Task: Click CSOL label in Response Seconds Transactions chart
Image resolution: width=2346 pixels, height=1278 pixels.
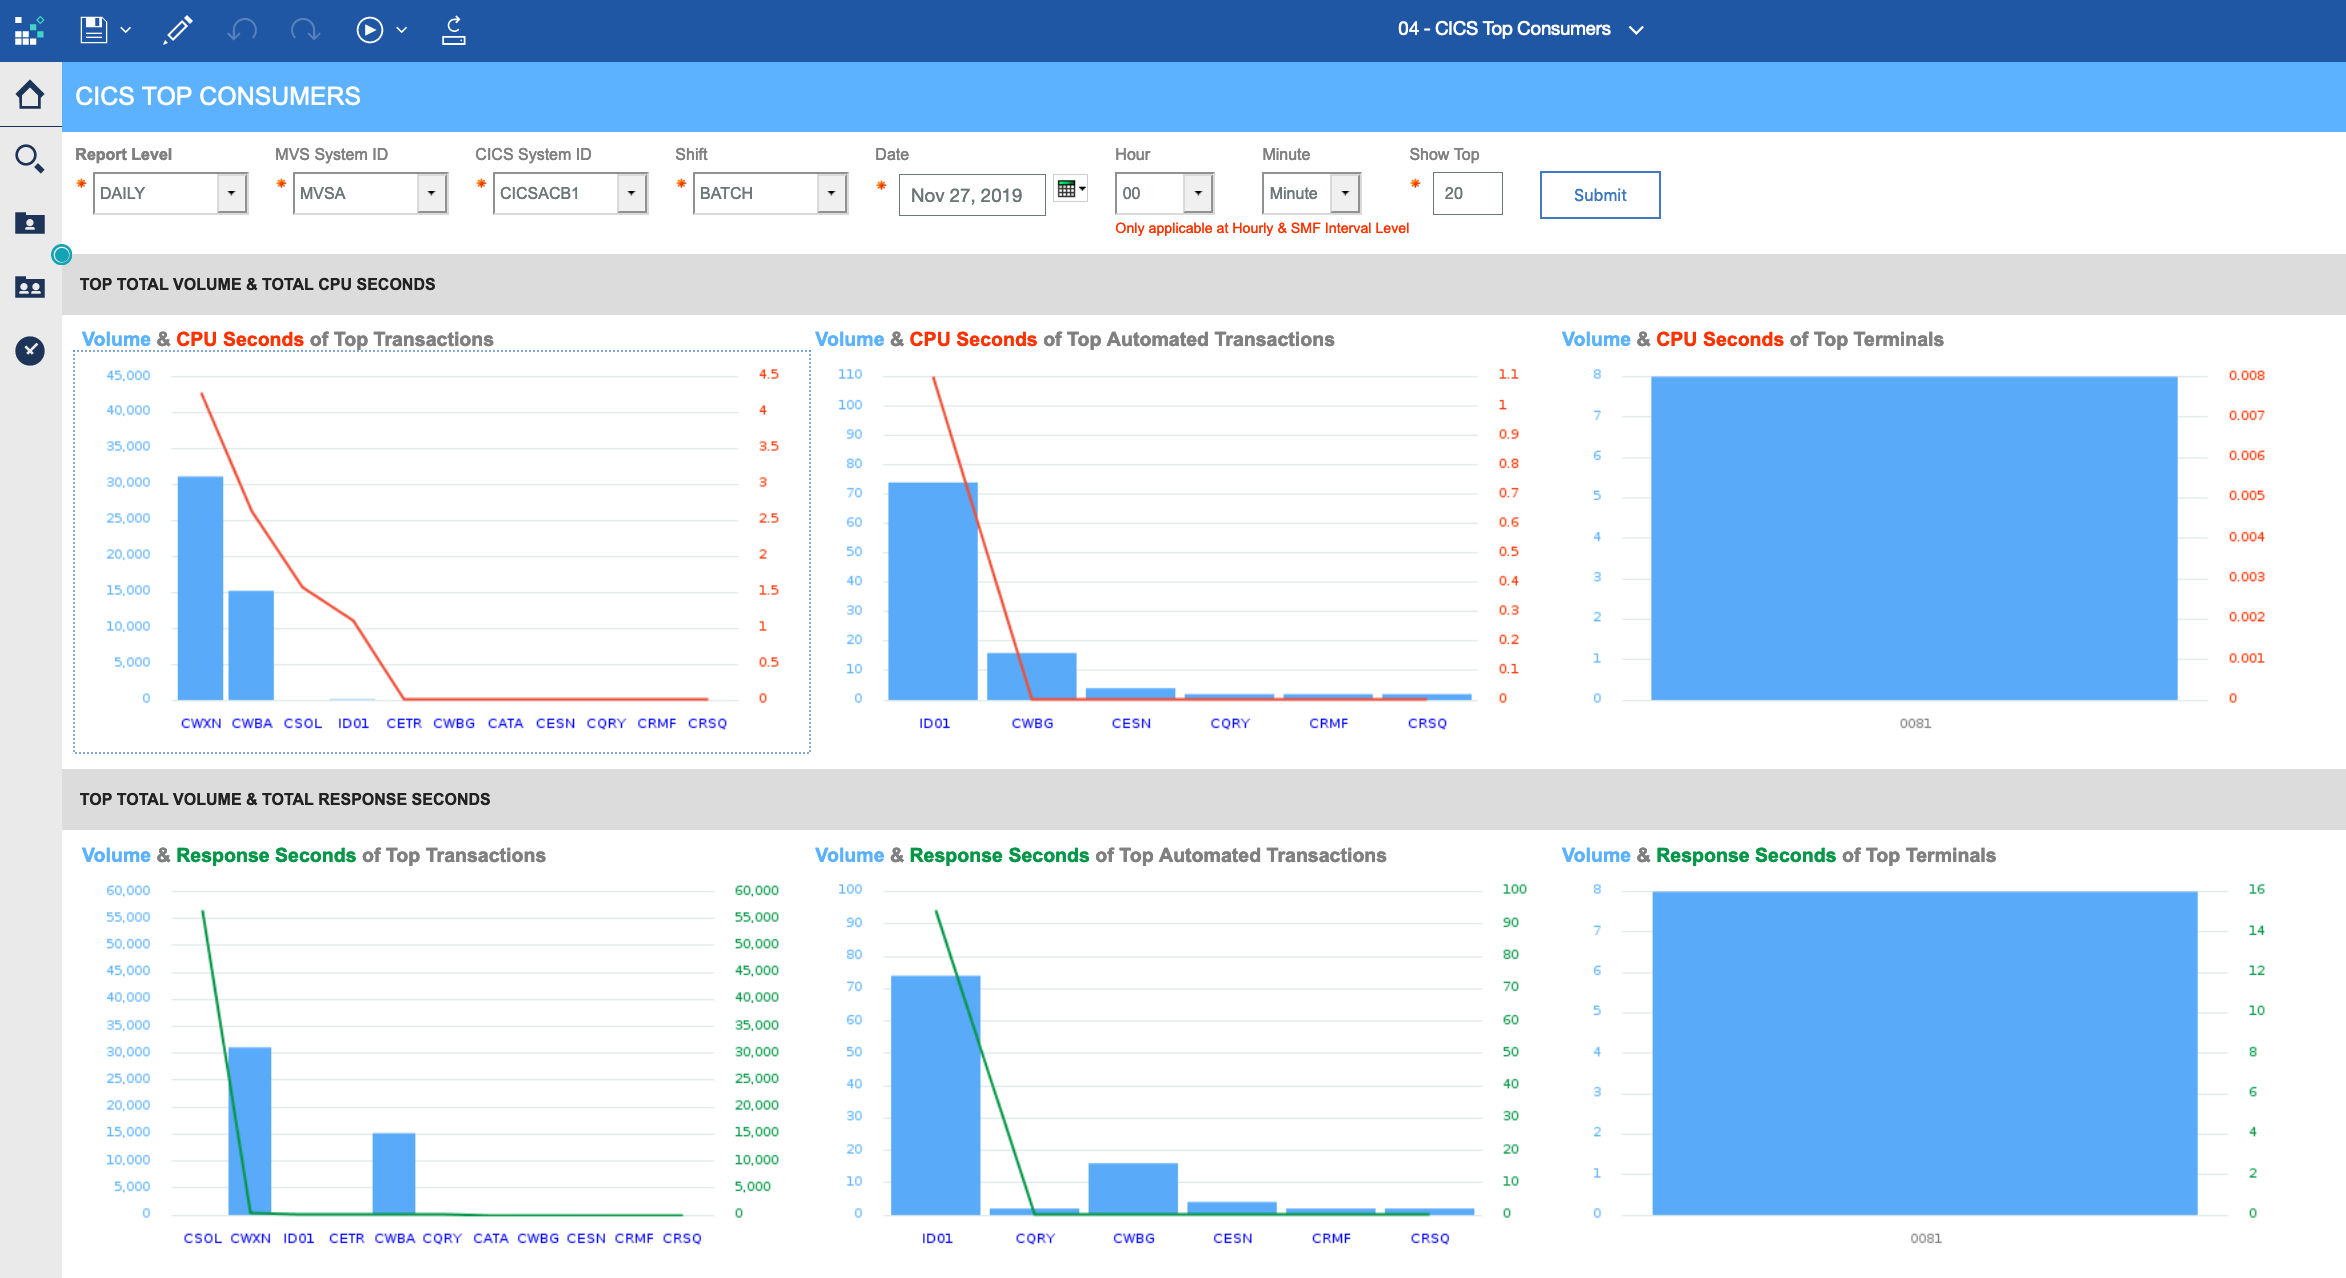Action: coord(203,1238)
